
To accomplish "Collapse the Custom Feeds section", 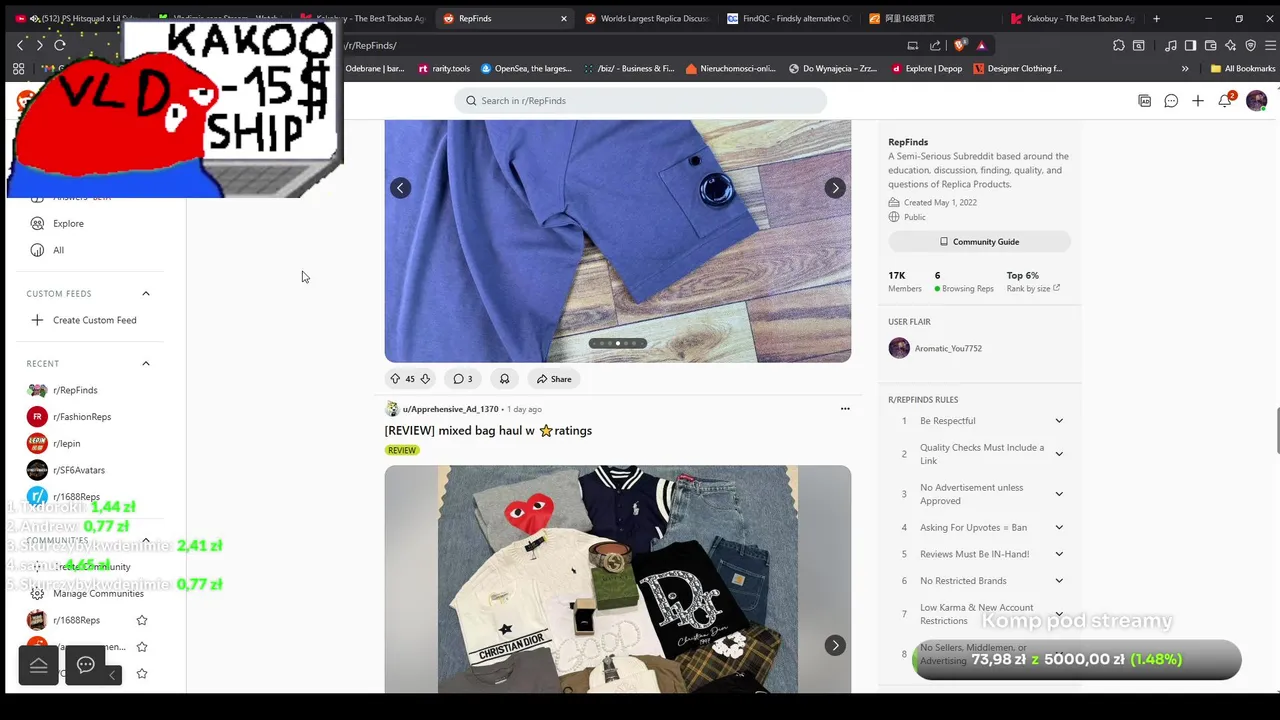I will coord(145,293).
